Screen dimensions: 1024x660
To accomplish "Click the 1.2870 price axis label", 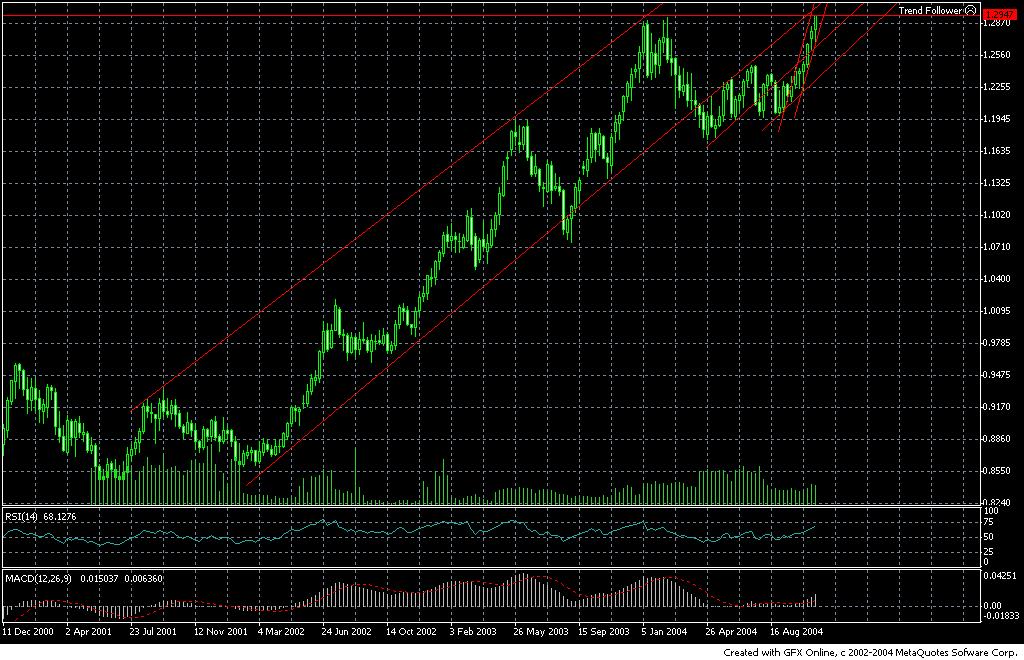I will click(x=997, y=24).
